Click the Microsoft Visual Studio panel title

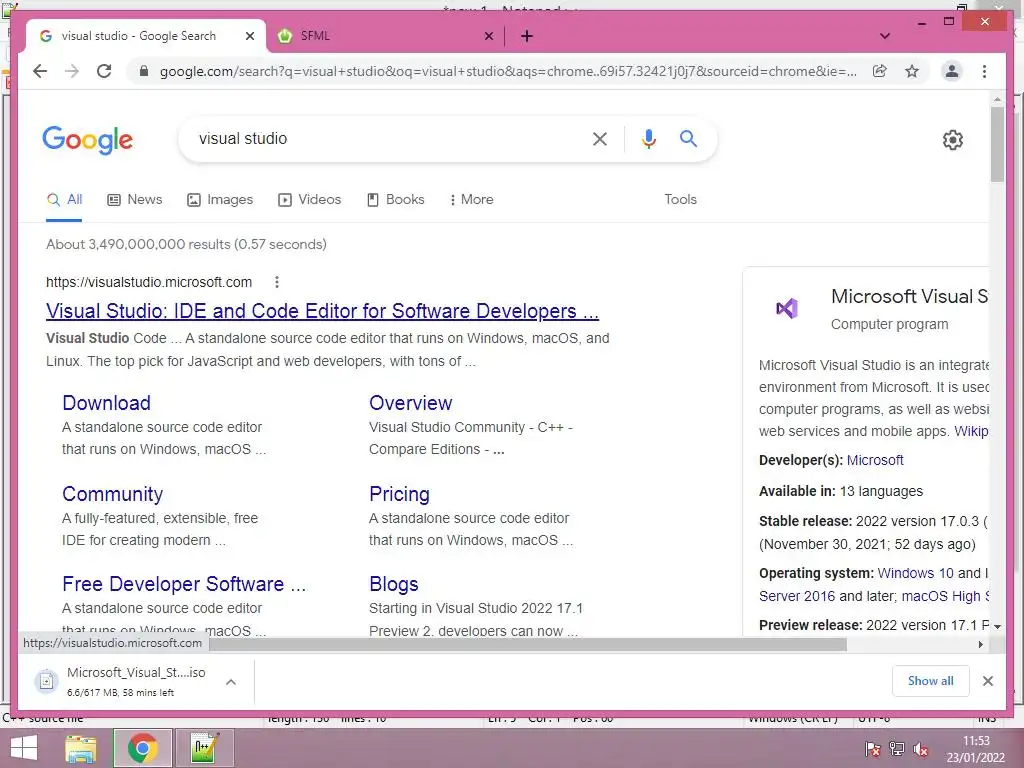click(909, 296)
